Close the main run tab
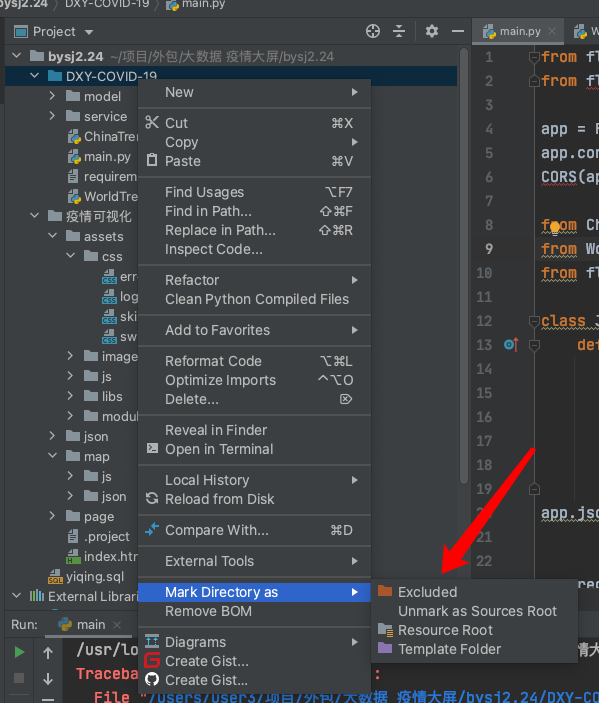Screen dimensions: 599x703 point(117,625)
